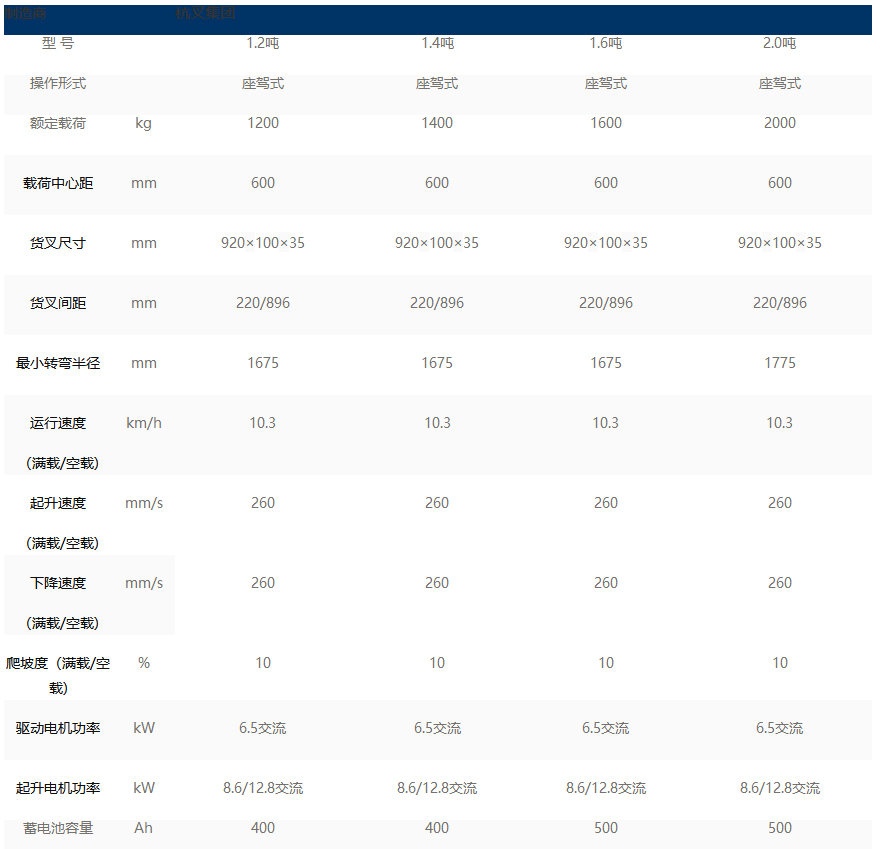Image resolution: width=880 pixels, height=849 pixels.
Task: Select rated load value 1200
Action: click(x=263, y=123)
